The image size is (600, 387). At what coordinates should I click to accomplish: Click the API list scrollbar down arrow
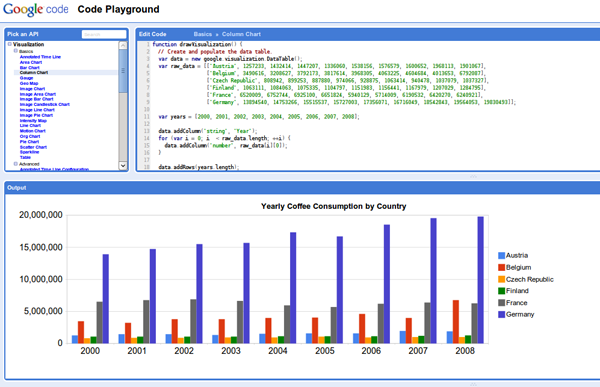[x=123, y=166]
